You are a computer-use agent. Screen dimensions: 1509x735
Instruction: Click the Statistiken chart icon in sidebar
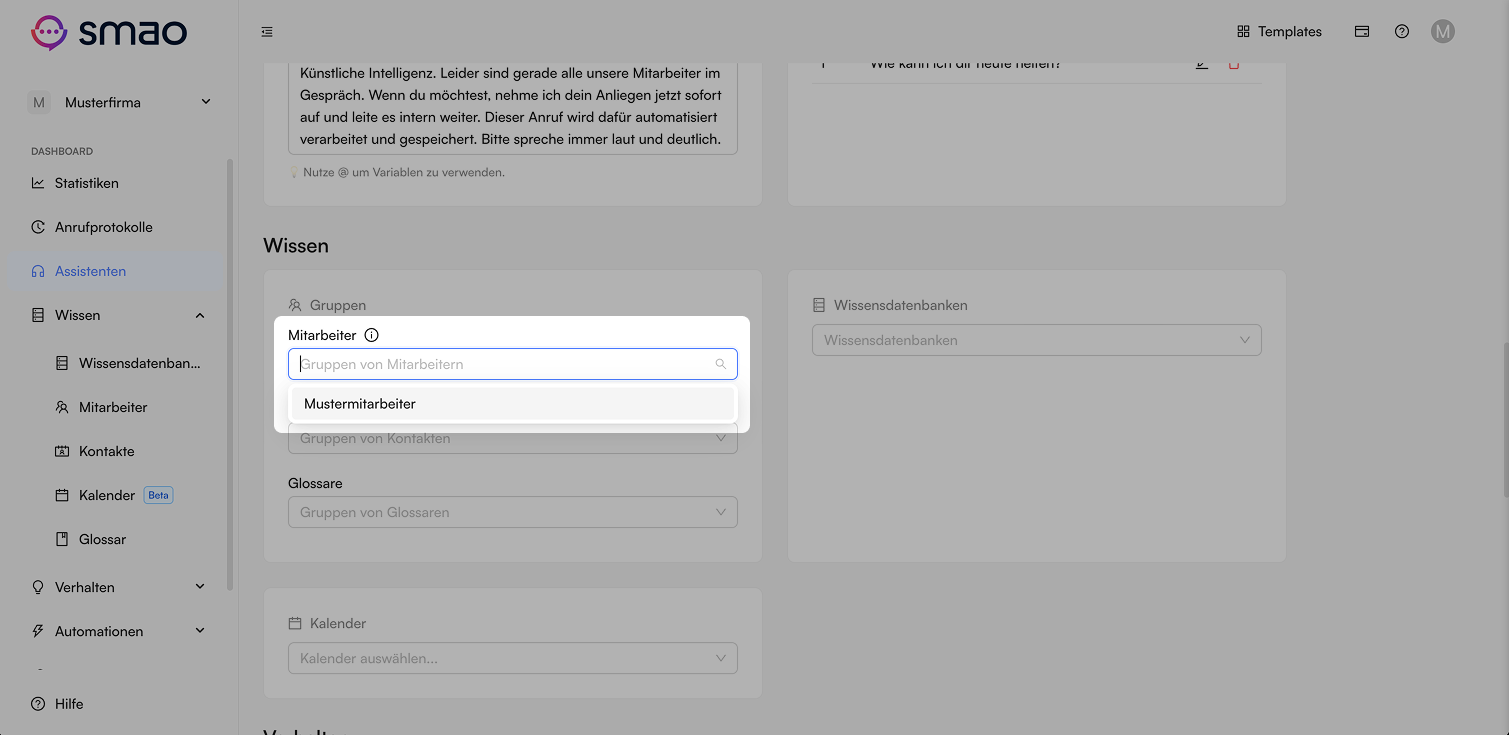tap(38, 183)
